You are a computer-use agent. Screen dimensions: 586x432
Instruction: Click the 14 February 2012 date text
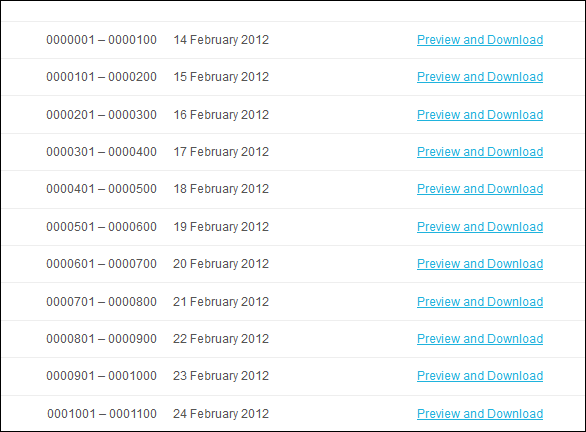click(x=221, y=40)
